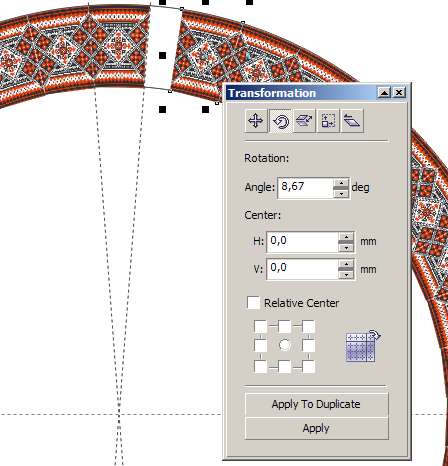Select the Rotate transformation icon
The height and width of the screenshot is (466, 448).
[280, 121]
